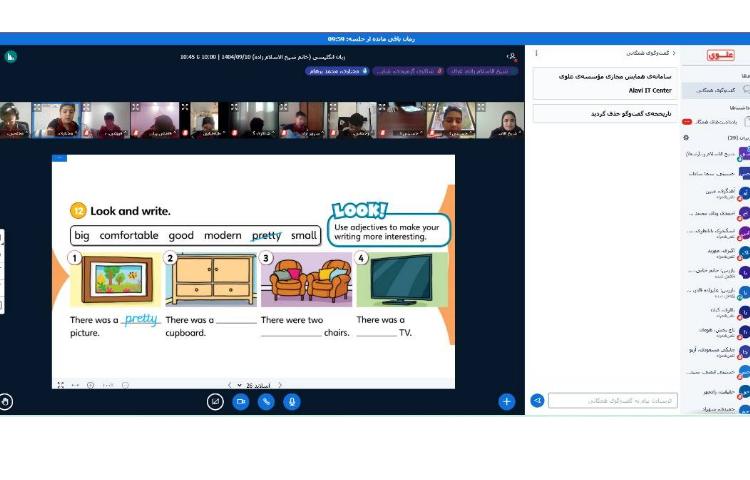Open the slide number dropdown
This screenshot has width=750, height=480.
tap(254, 385)
